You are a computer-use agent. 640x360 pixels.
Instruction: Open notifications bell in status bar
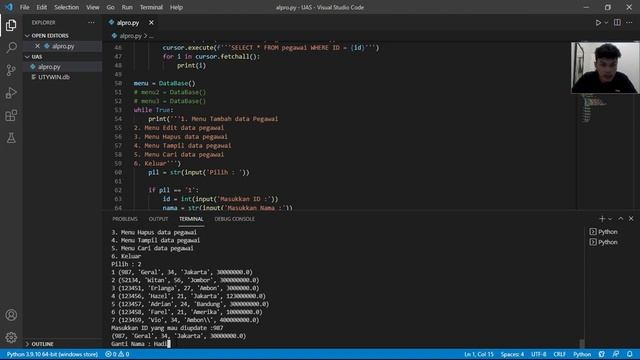[630, 354]
